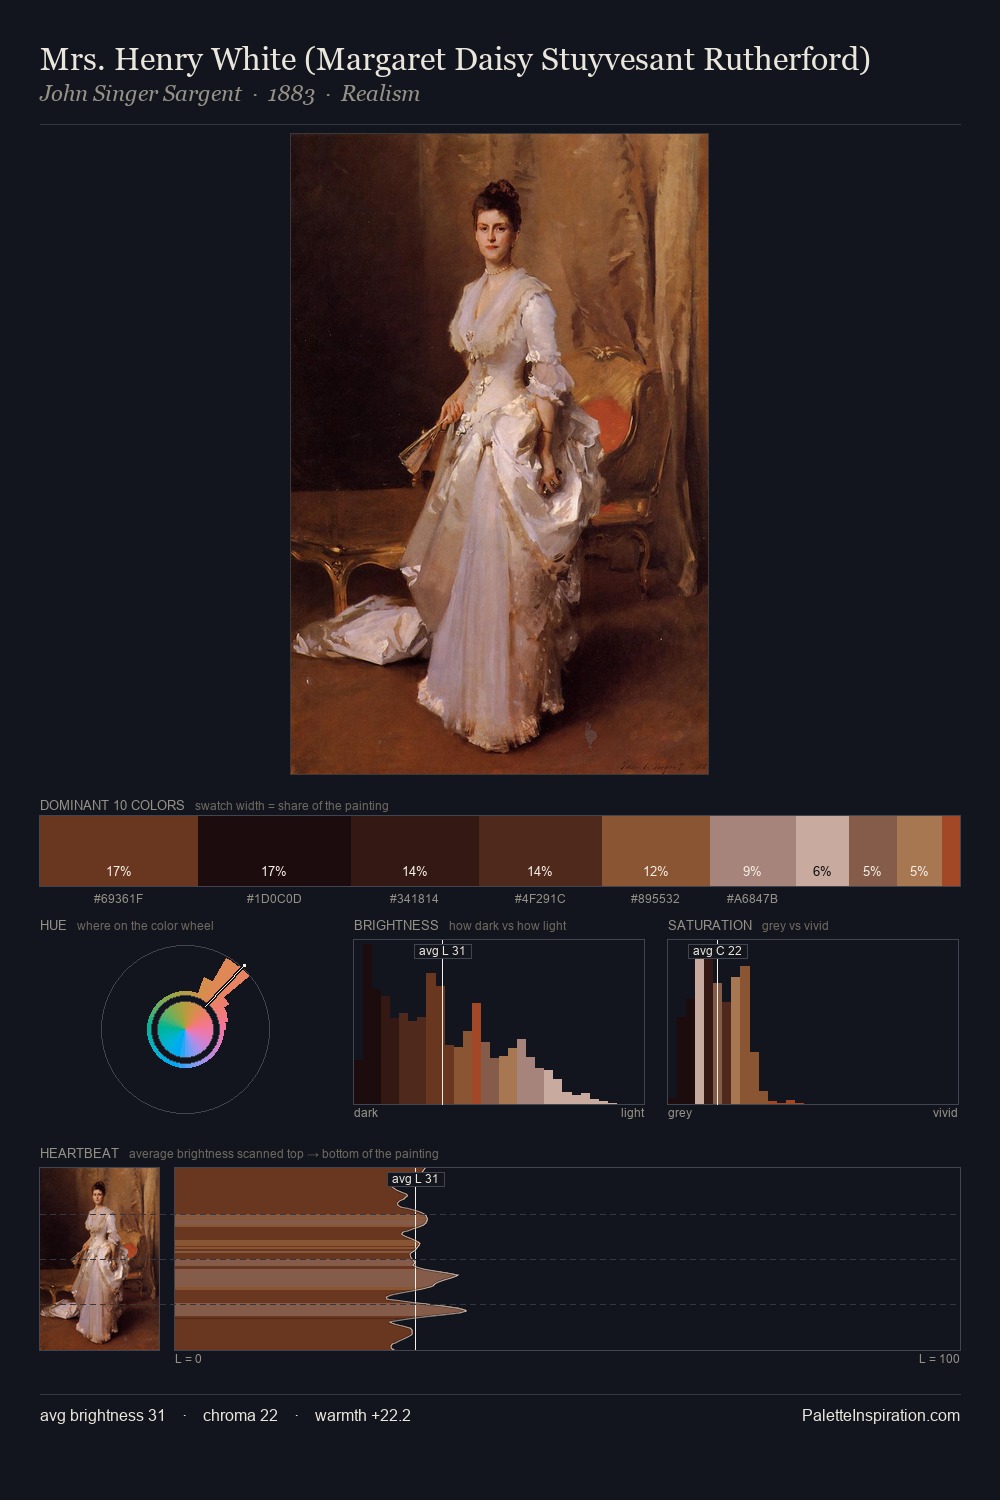
Task: Click the 'vivid' axis label under saturation
Action: point(945,1113)
